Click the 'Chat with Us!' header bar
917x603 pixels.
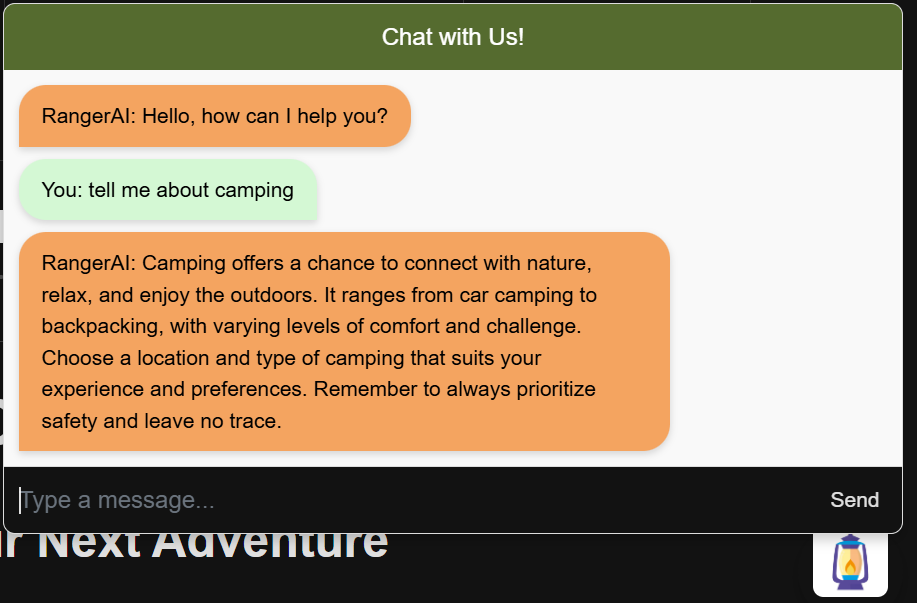453,36
